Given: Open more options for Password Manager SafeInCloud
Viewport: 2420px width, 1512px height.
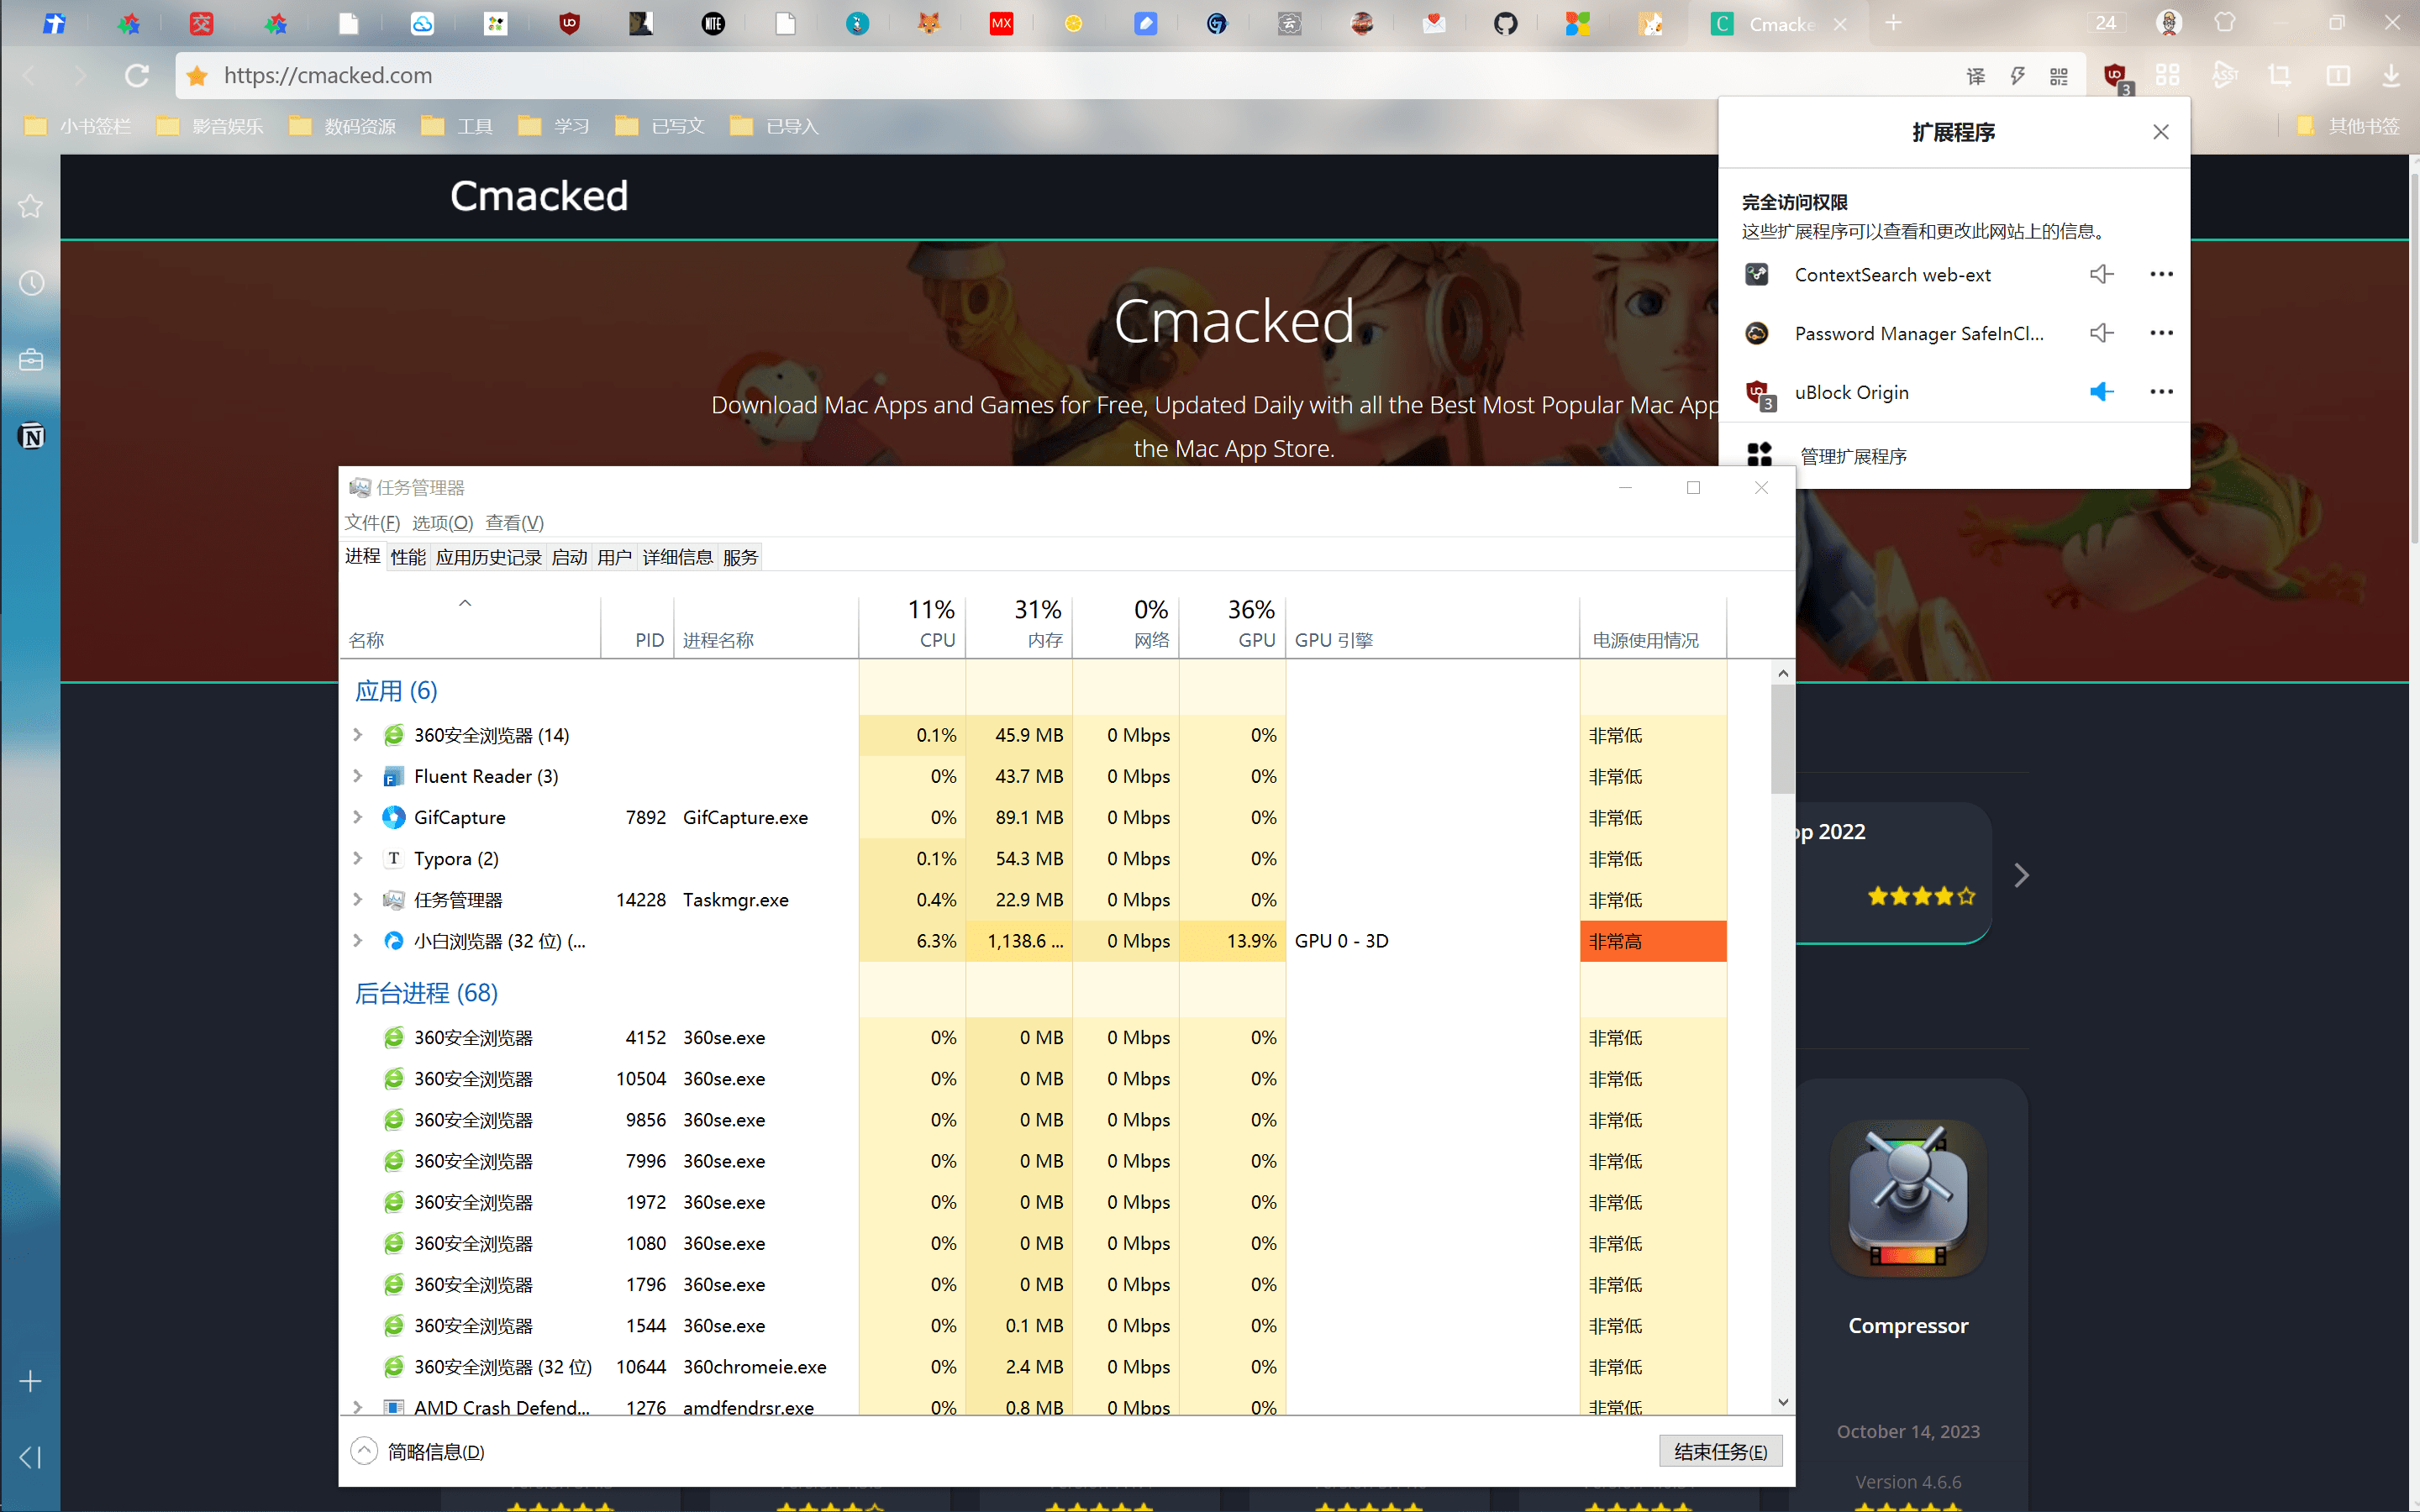Looking at the screenshot, I should pos(2161,333).
